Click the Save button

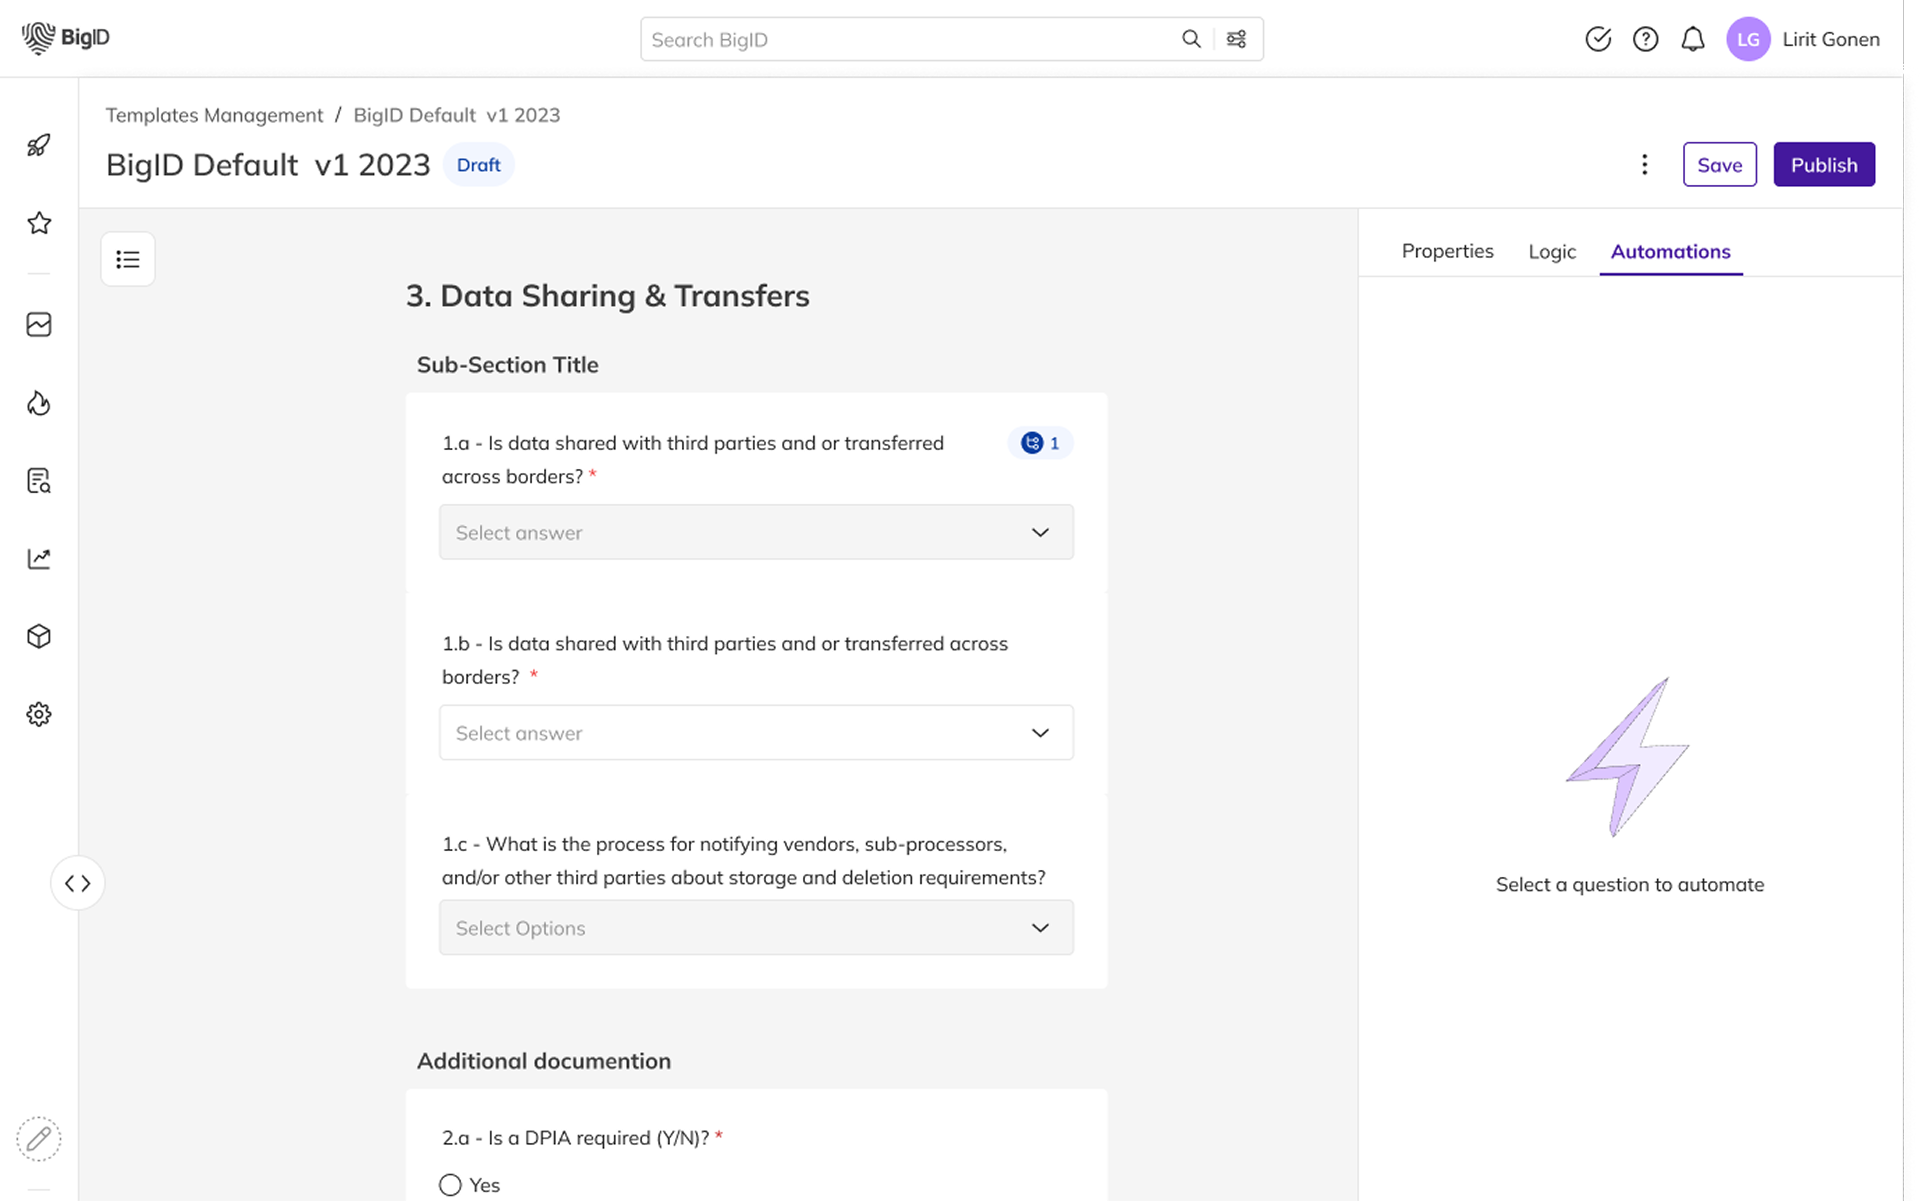pyautogui.click(x=1719, y=165)
